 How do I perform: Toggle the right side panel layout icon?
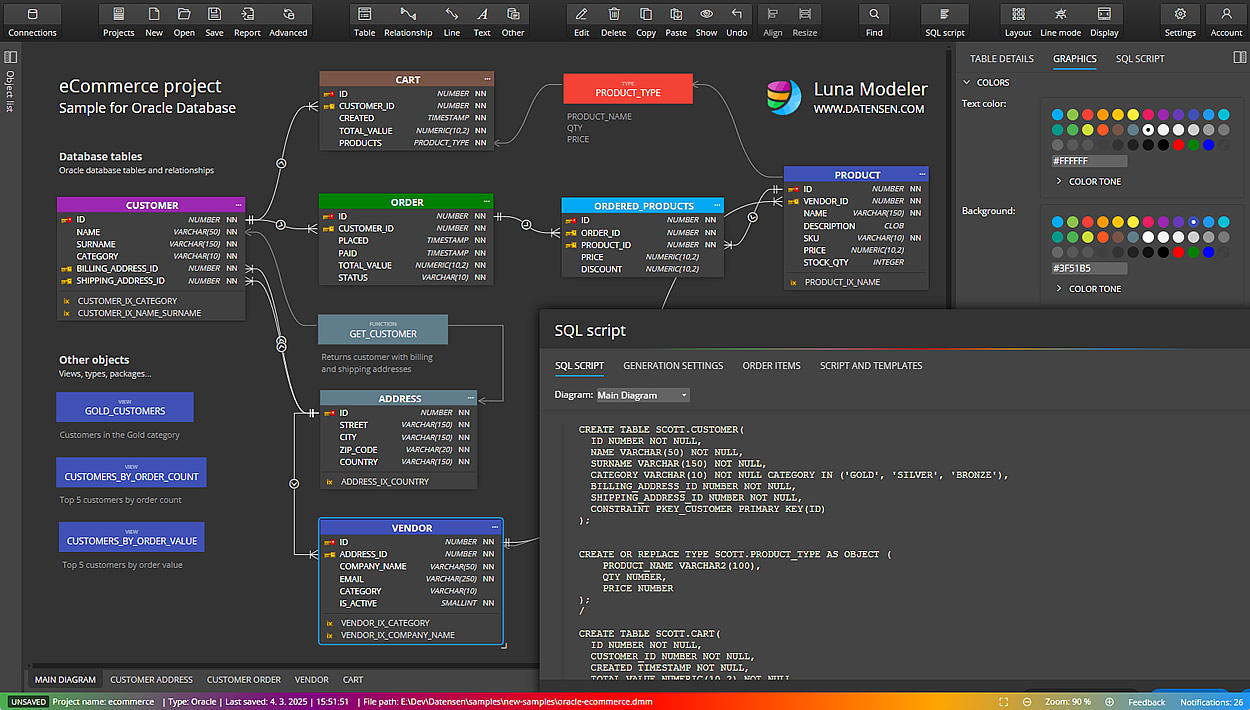[x=1240, y=58]
